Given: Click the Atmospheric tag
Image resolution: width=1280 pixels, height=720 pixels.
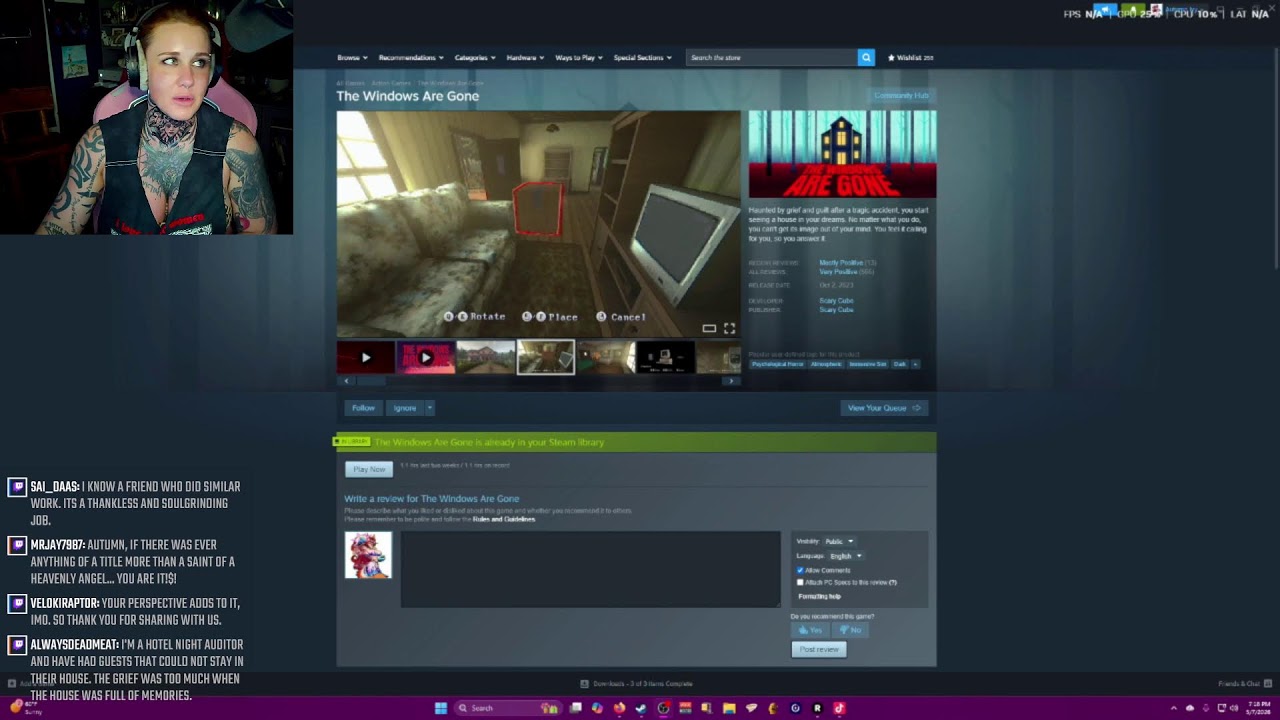Looking at the screenshot, I should (x=826, y=364).
